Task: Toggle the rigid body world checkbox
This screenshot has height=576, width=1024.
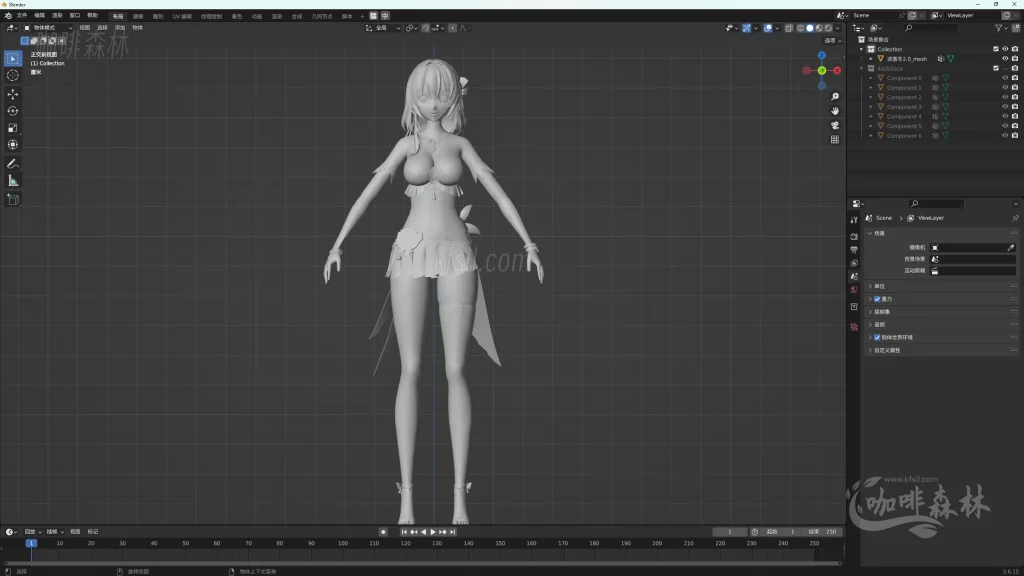Action: click(877, 338)
